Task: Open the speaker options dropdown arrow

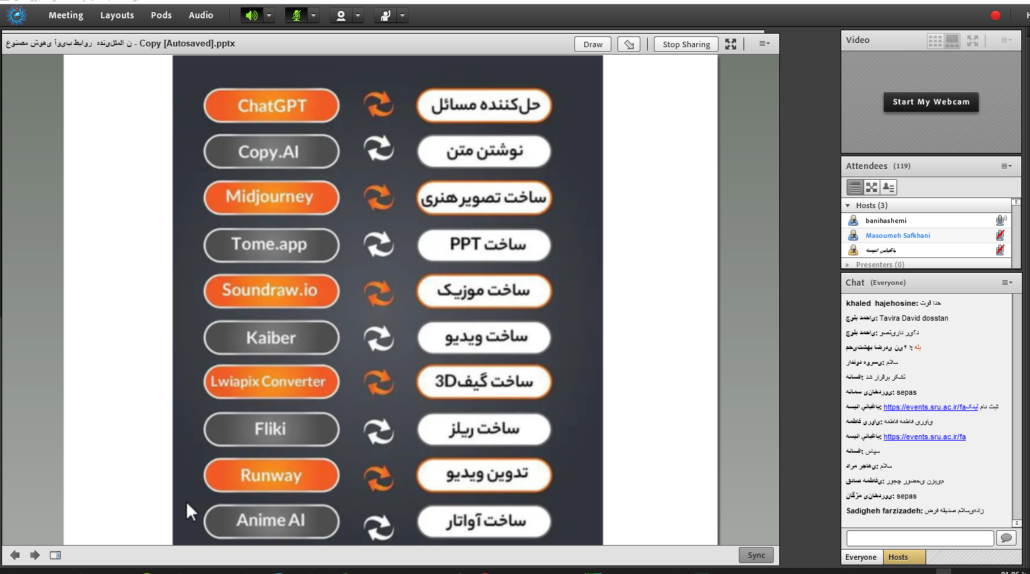Action: (269, 15)
